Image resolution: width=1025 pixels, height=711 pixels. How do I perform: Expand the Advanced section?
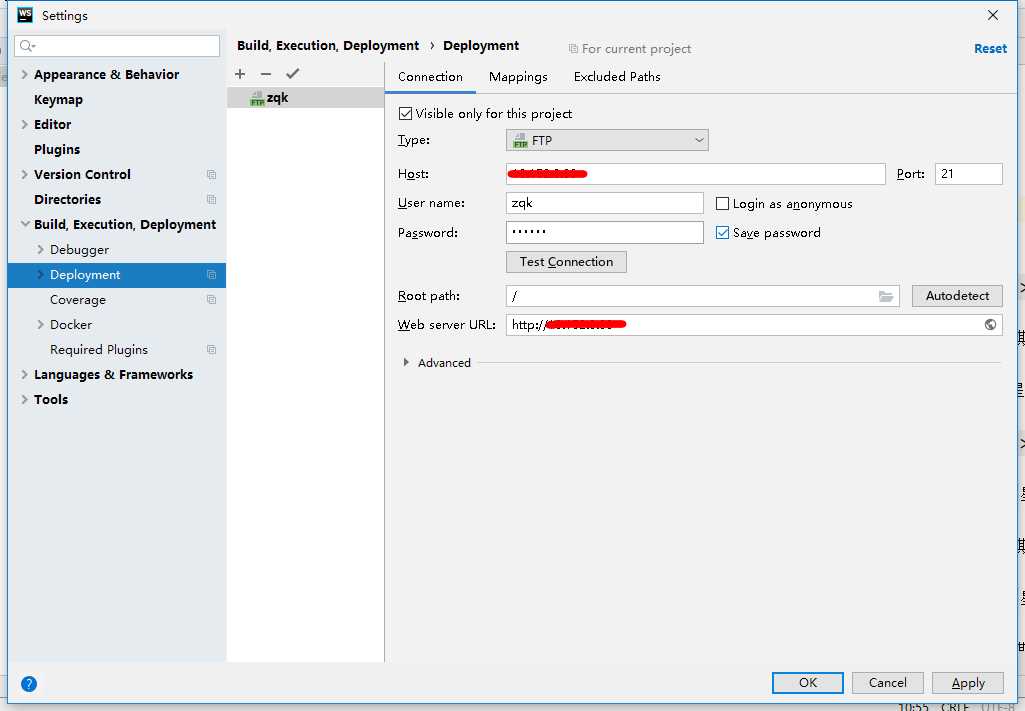(406, 362)
